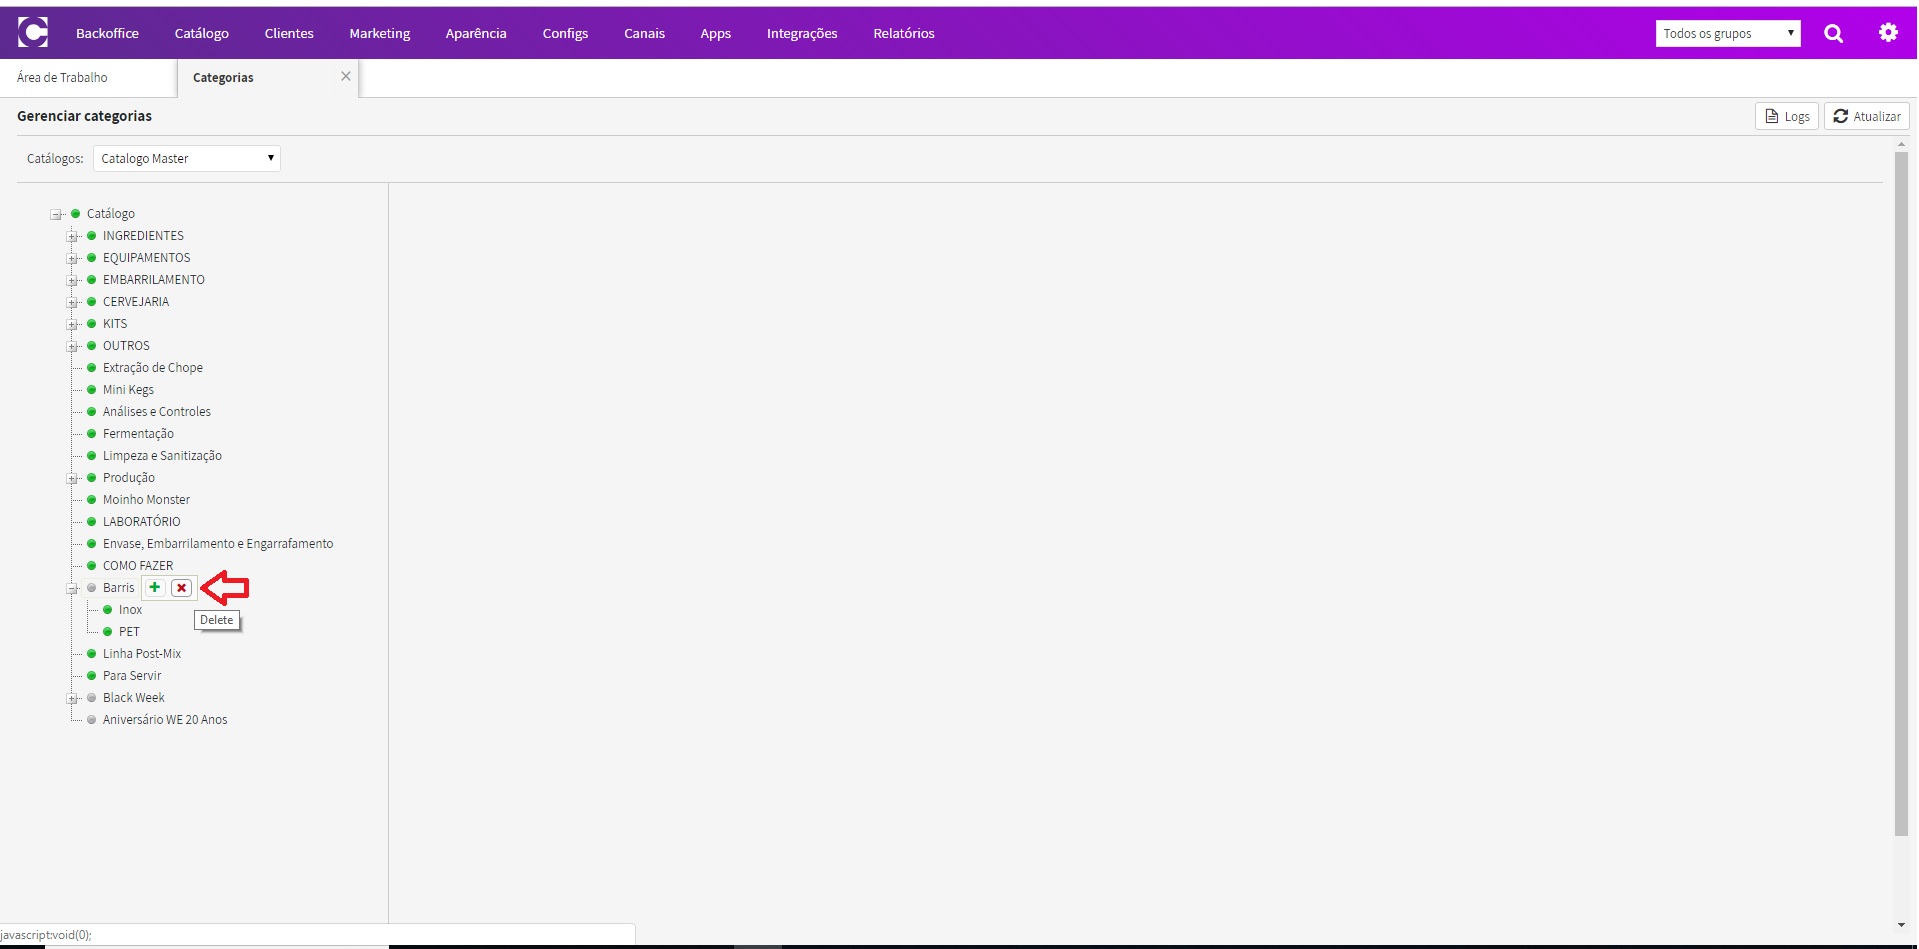The width and height of the screenshot is (1919, 949).
Task: Select the Linha Post-Mix category
Action: (x=142, y=654)
